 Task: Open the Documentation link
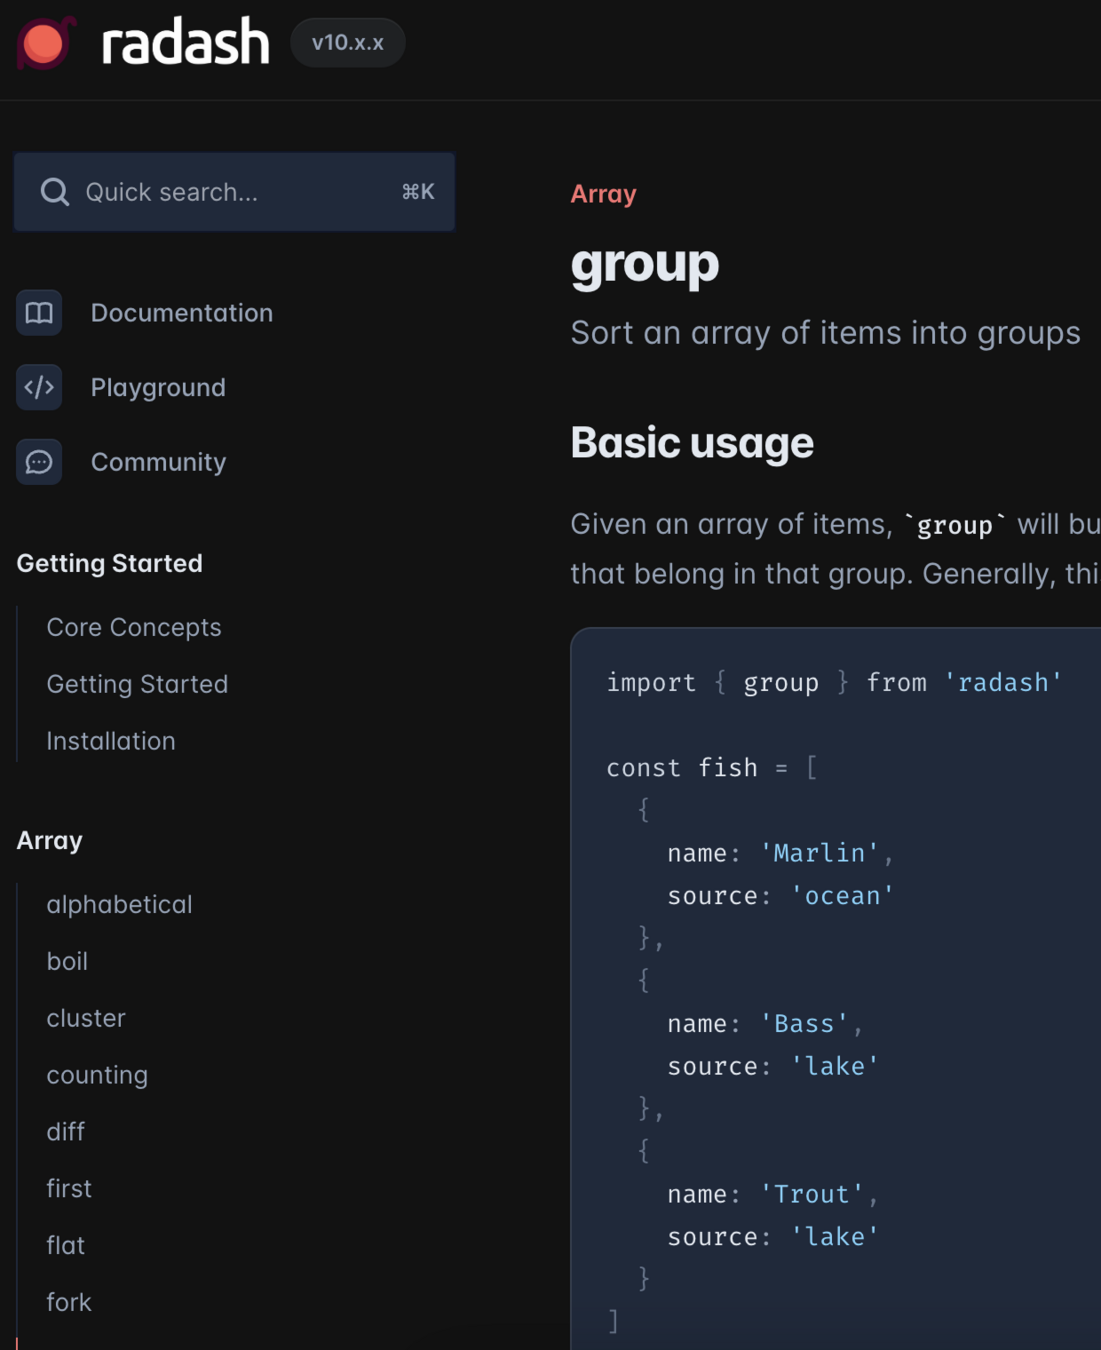[x=181, y=313]
